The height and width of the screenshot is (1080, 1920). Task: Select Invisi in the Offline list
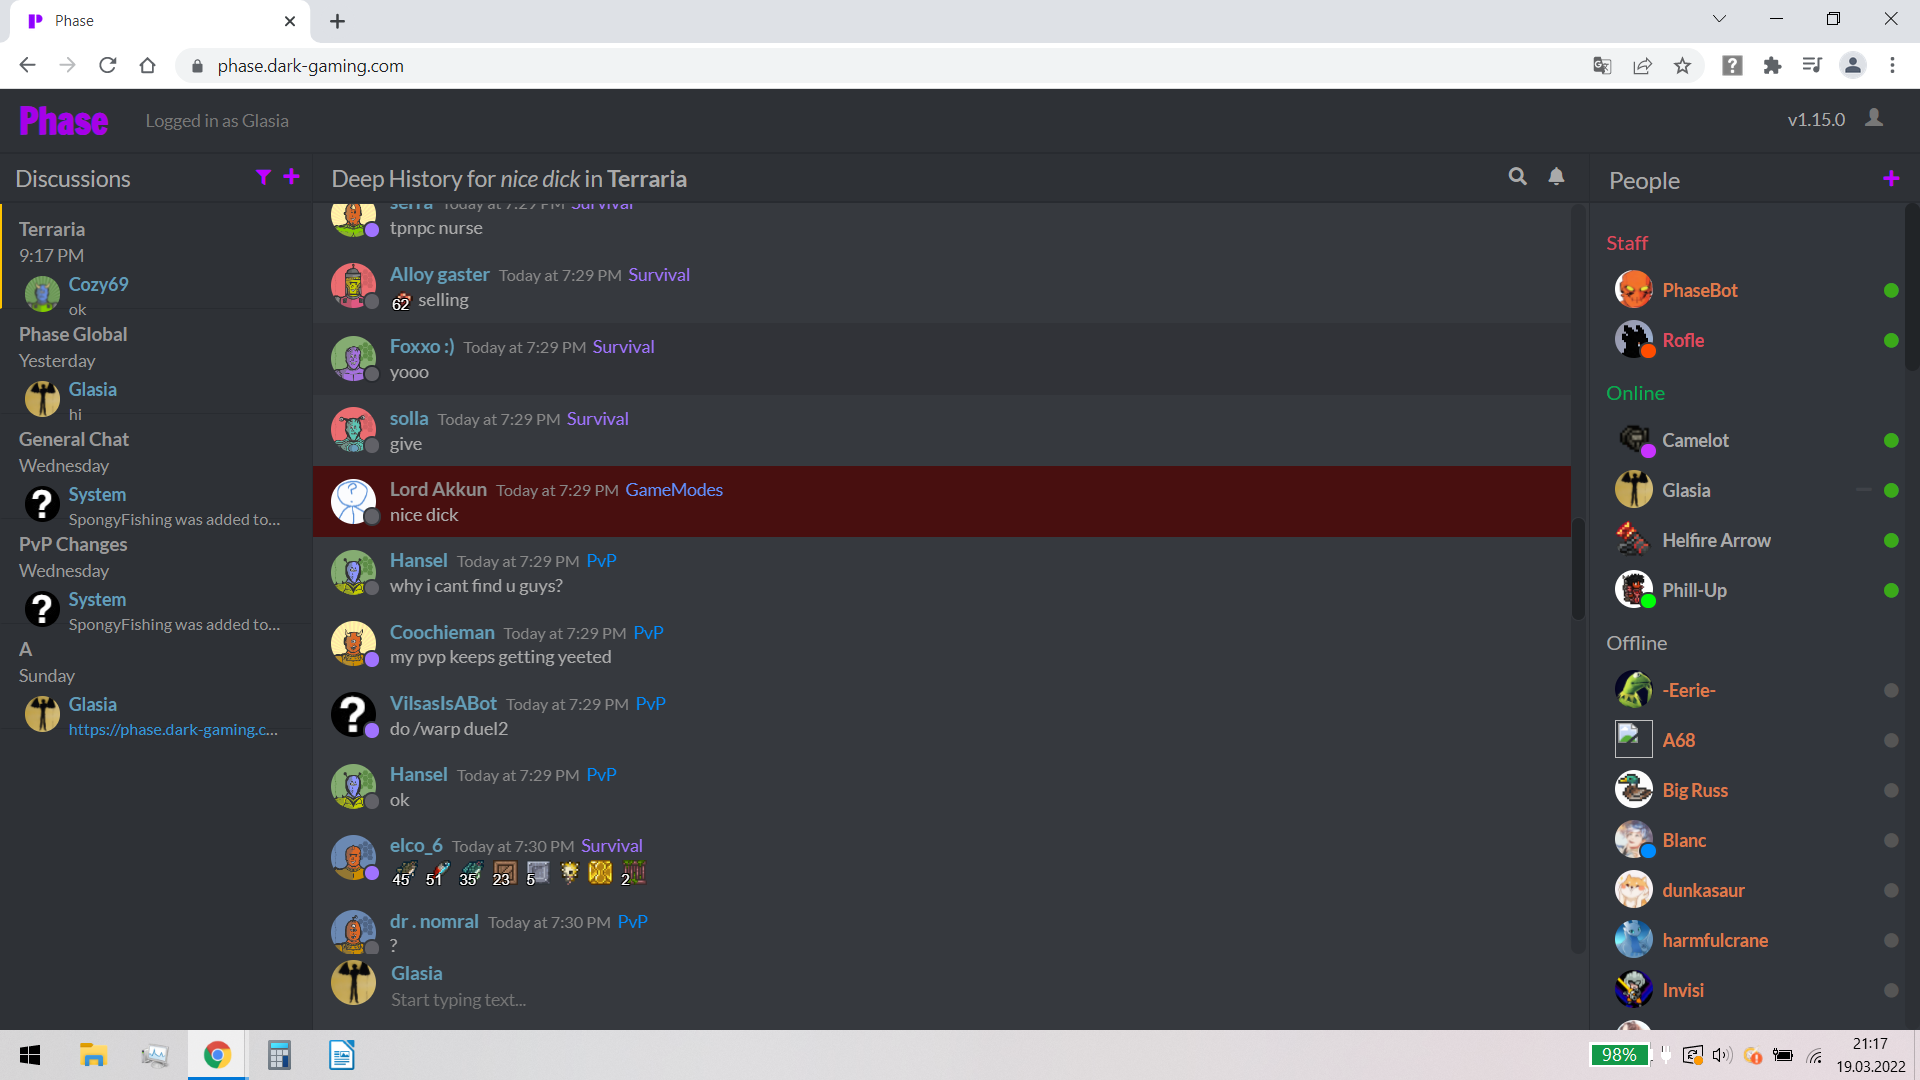coord(1683,990)
